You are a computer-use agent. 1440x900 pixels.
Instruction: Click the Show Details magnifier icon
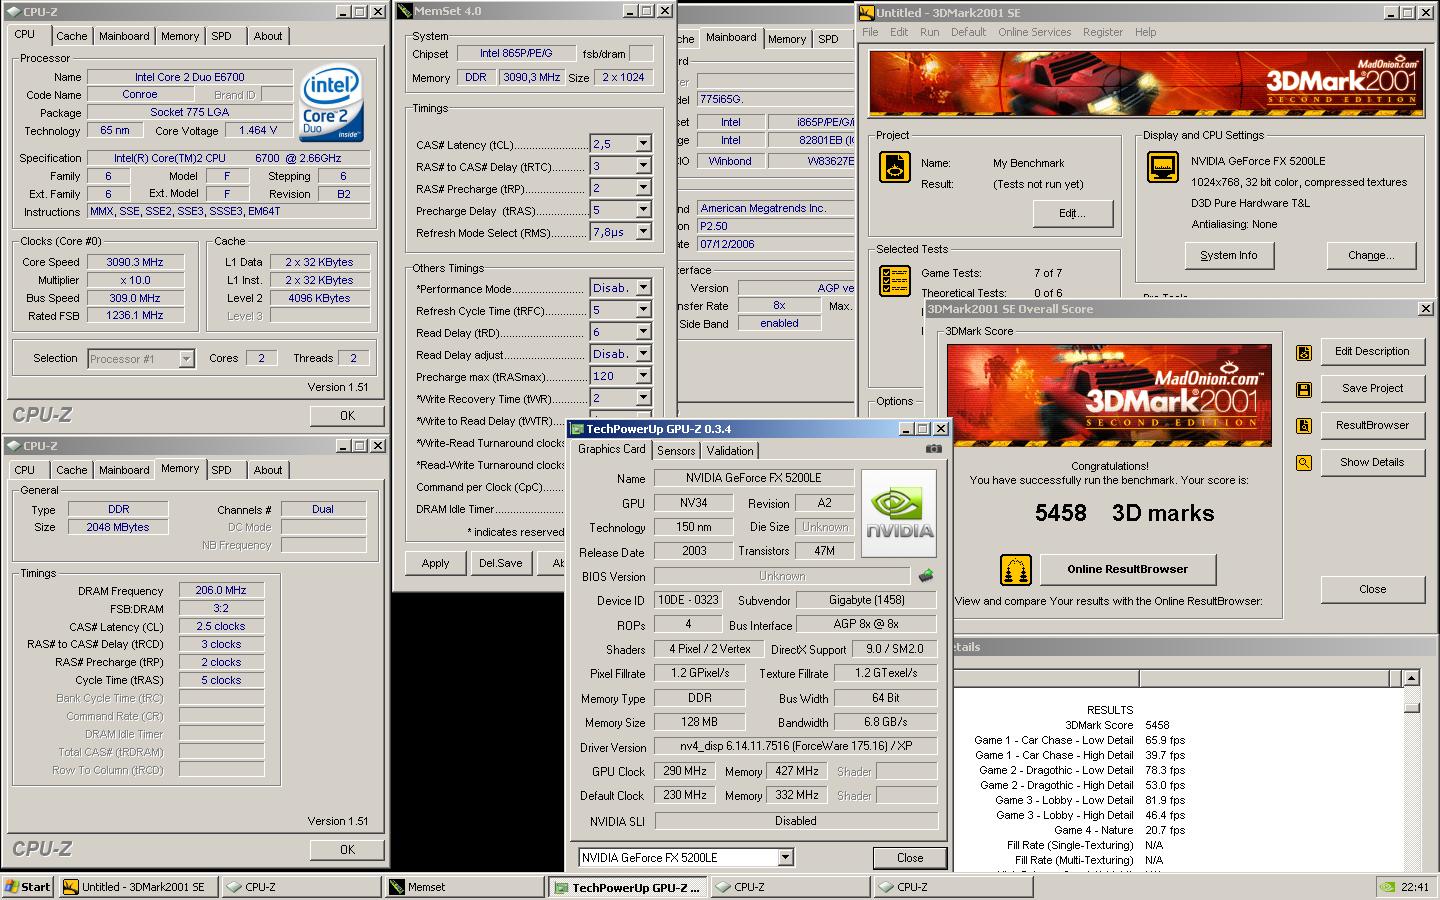(x=1304, y=463)
